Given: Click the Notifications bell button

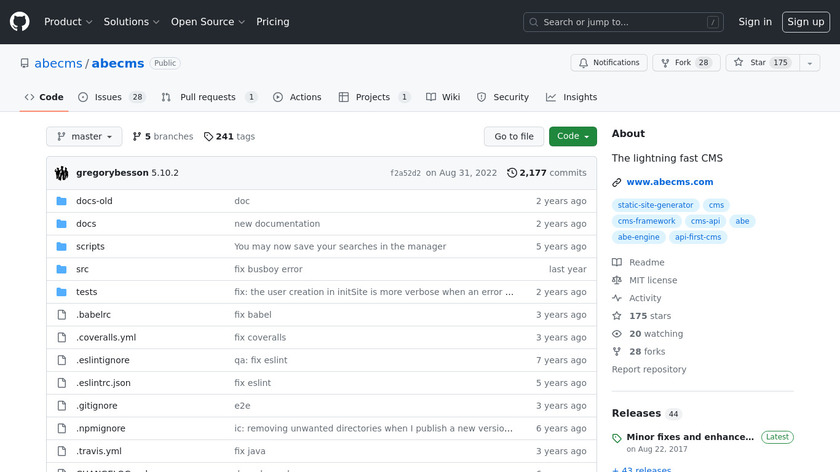Looking at the screenshot, I should pyautogui.click(x=609, y=63).
